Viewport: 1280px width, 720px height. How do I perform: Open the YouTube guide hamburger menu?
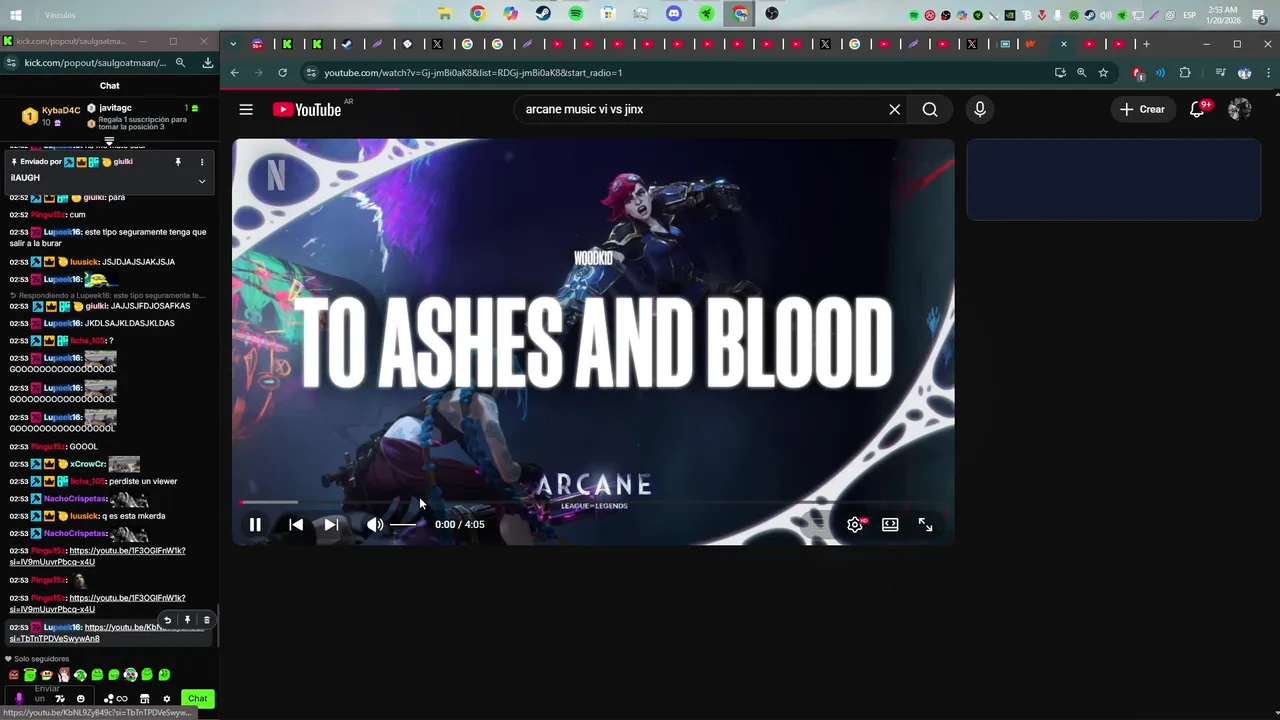click(x=246, y=109)
